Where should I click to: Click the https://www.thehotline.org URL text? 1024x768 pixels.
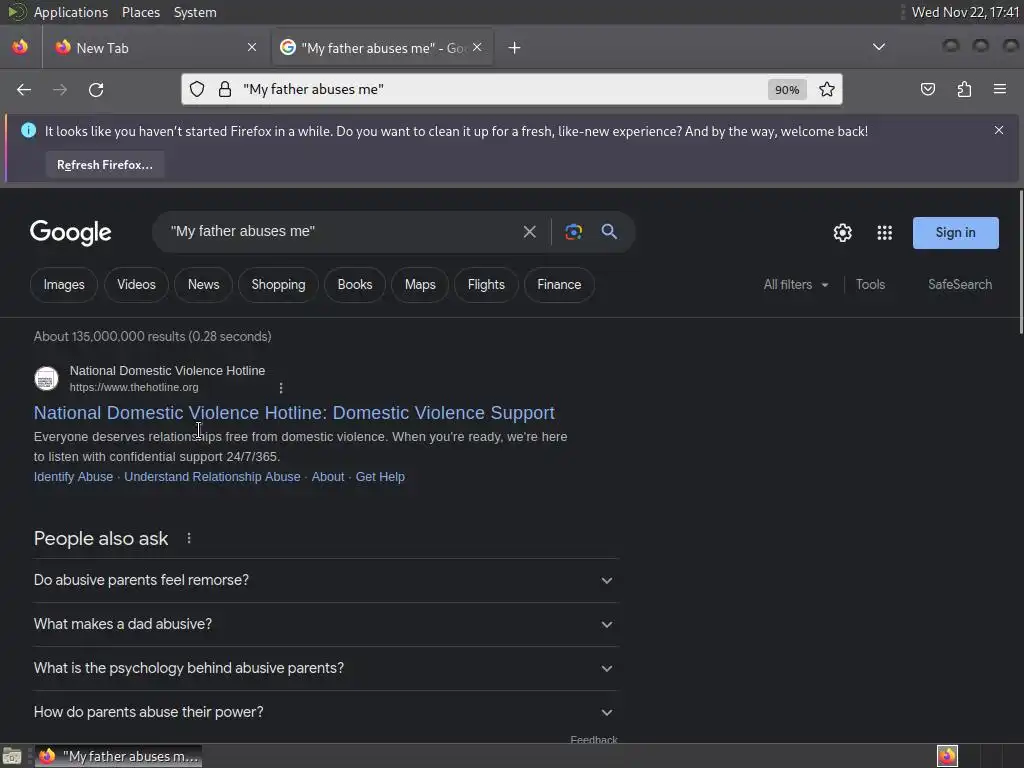[134, 387]
